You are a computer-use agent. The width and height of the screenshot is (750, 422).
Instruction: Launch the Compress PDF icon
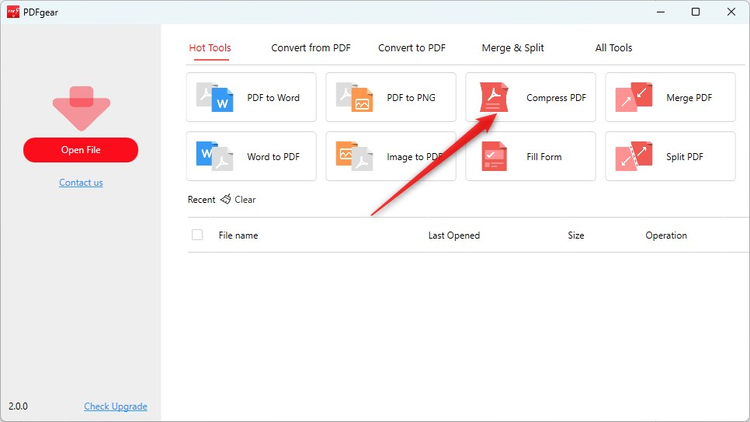pos(494,97)
